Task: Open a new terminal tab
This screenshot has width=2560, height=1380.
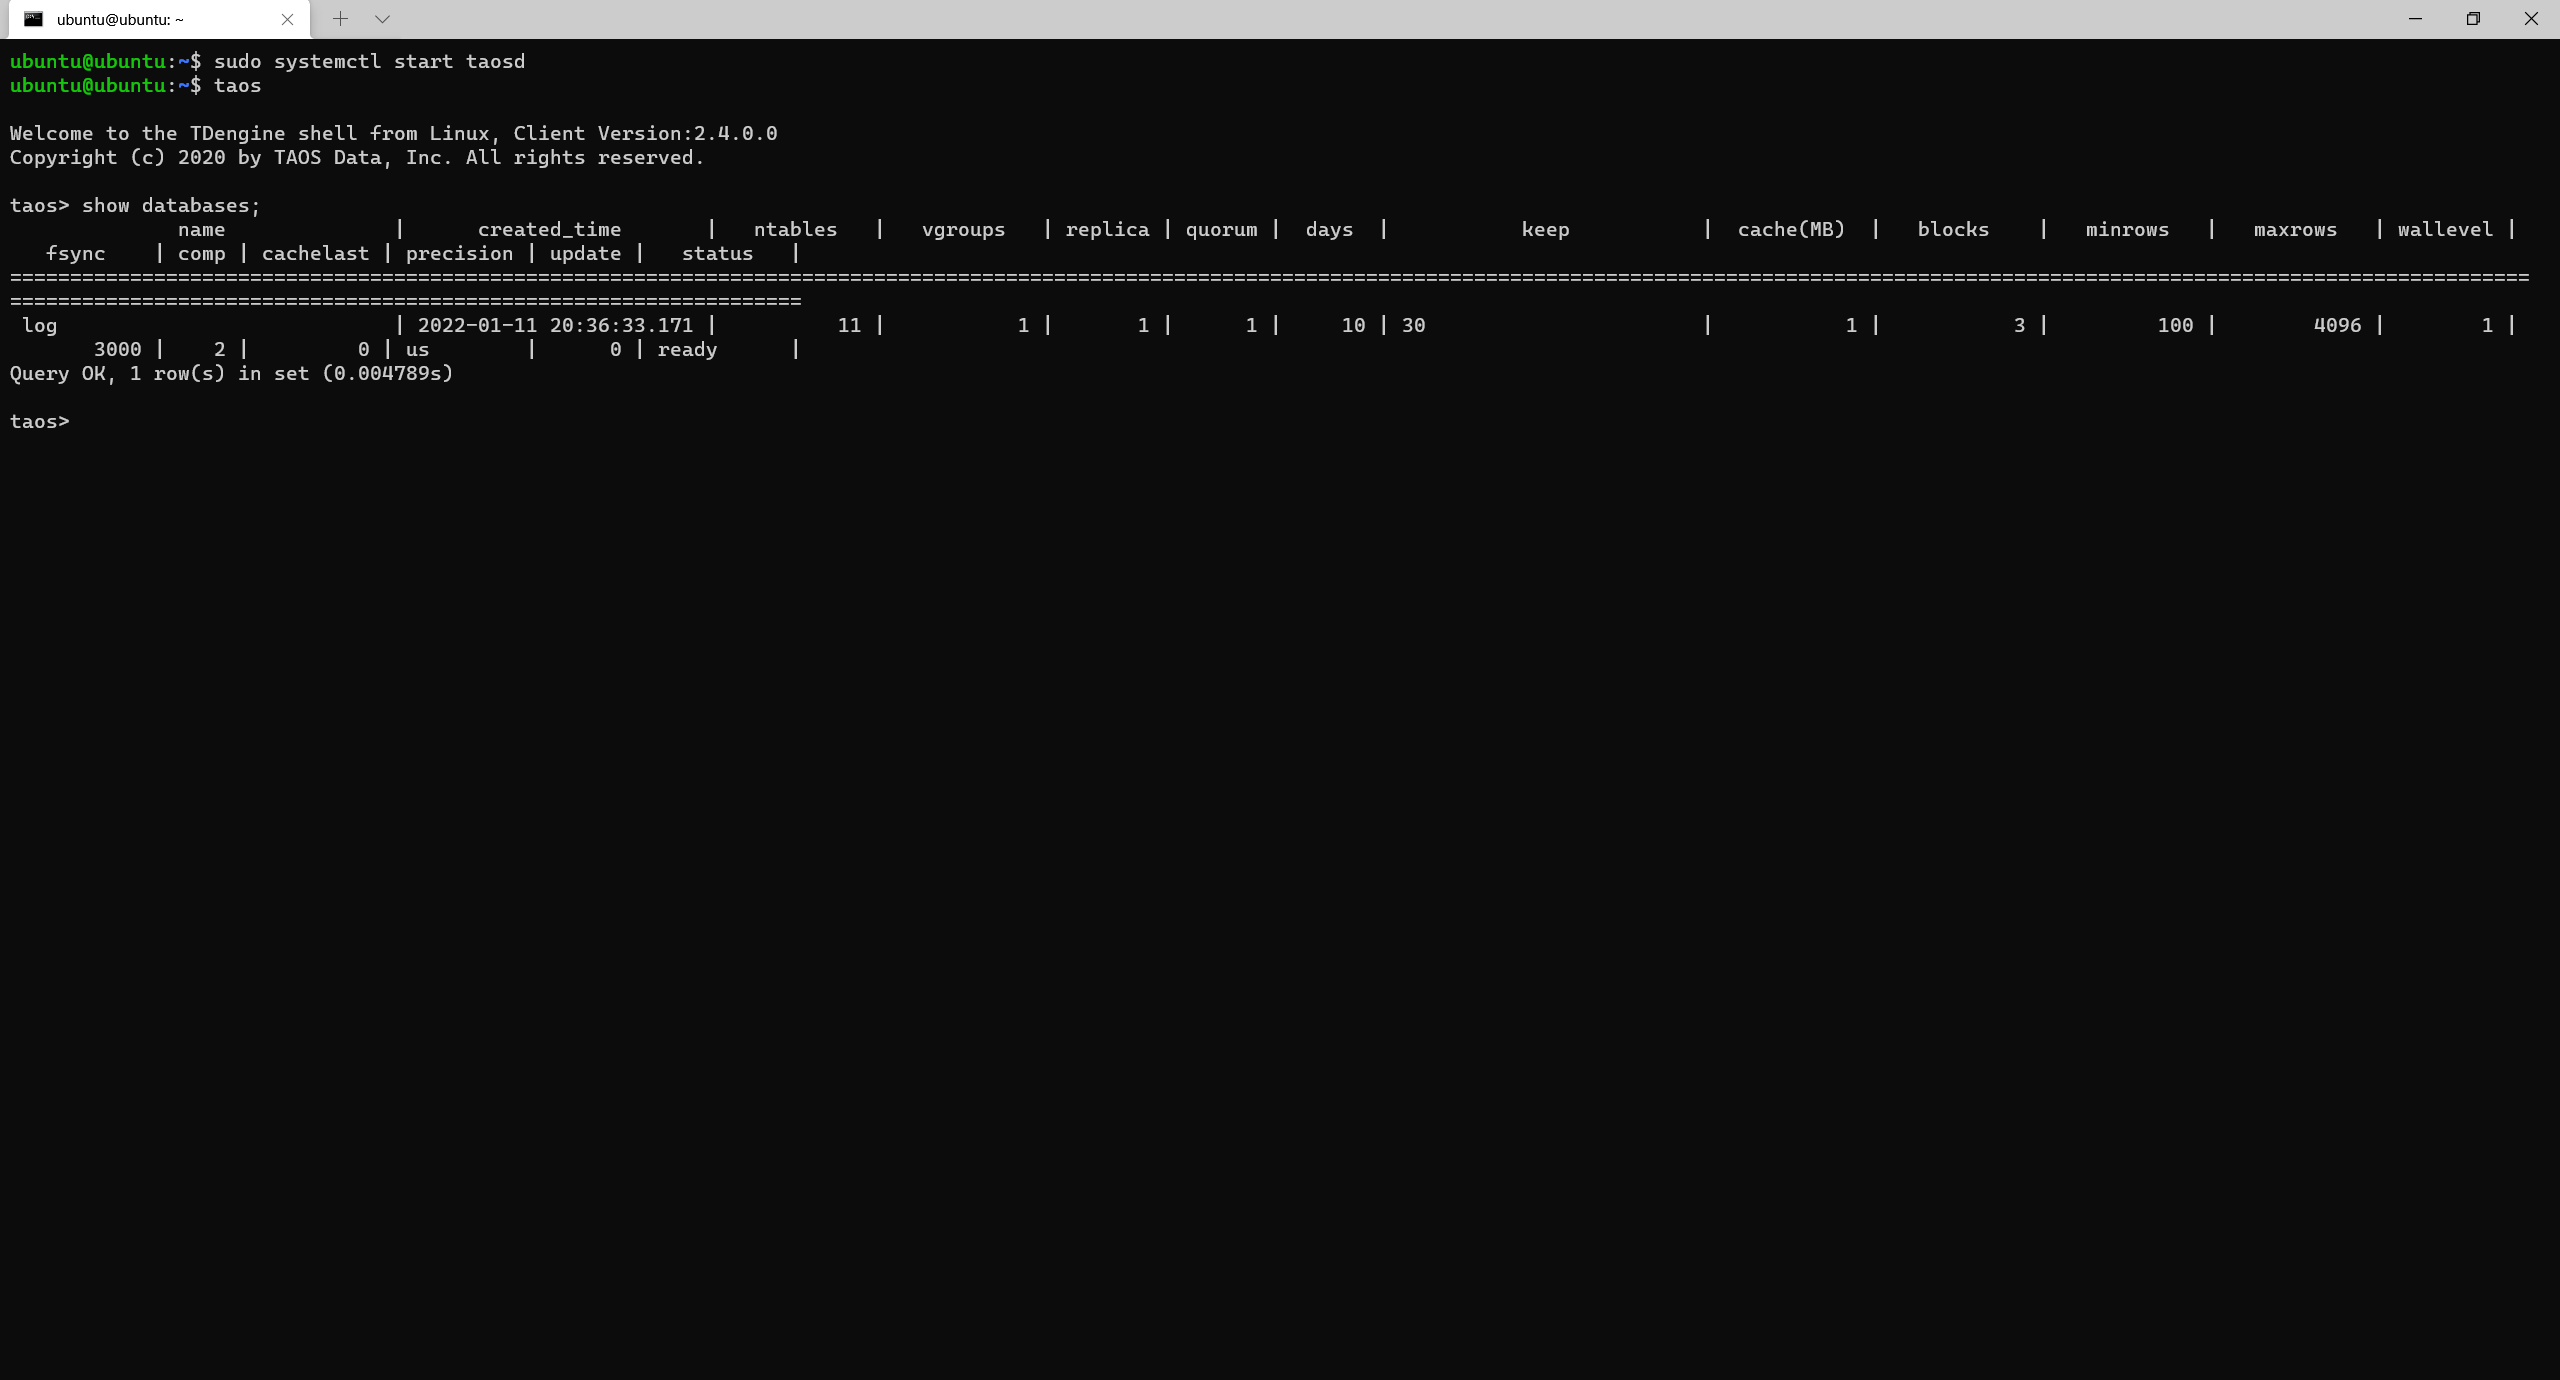Action: click(x=340, y=19)
